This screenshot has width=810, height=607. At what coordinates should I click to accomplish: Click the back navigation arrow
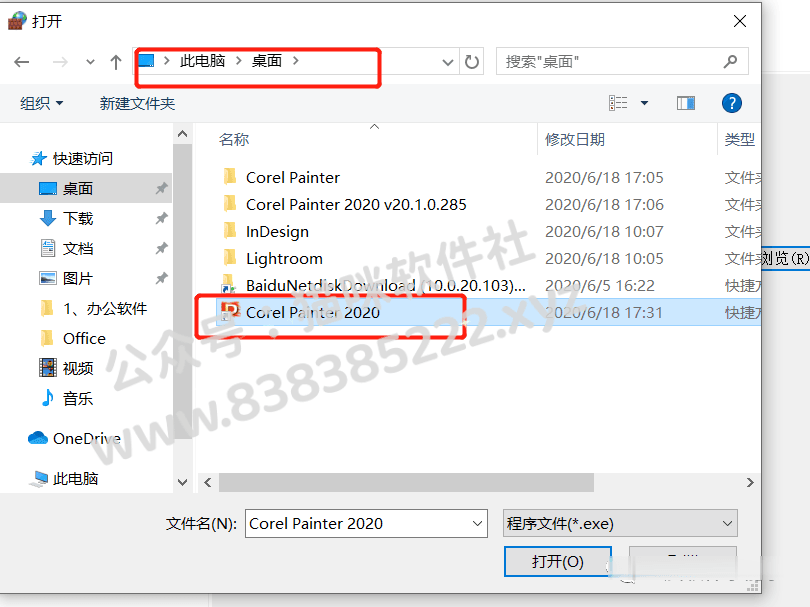[x=22, y=63]
